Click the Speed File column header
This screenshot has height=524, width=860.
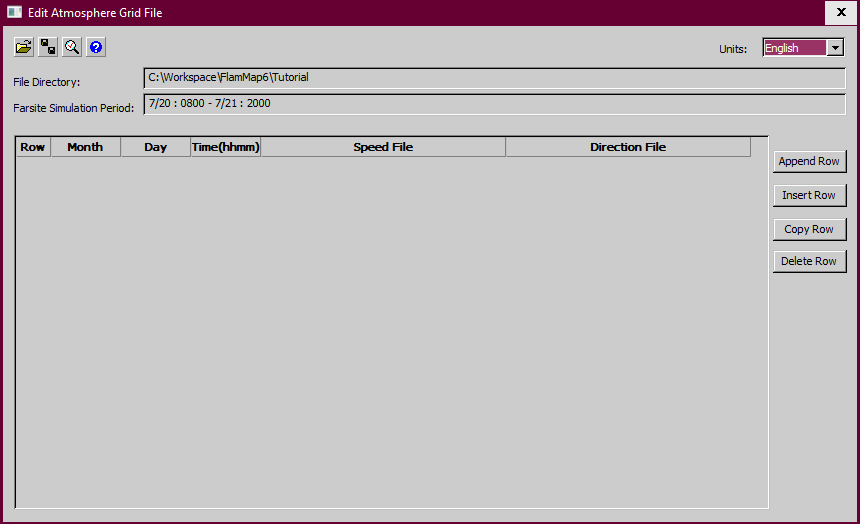383,147
